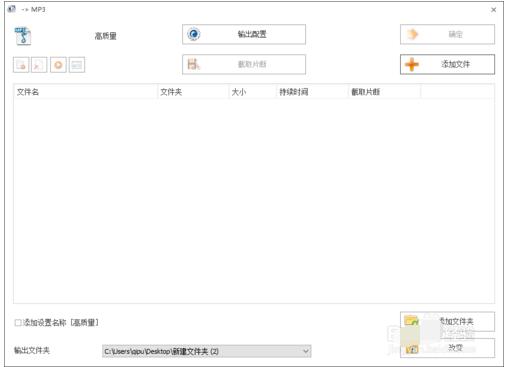Click the 添加文件 button
Image resolution: width=511 pixels, height=367 pixels.
447,64
